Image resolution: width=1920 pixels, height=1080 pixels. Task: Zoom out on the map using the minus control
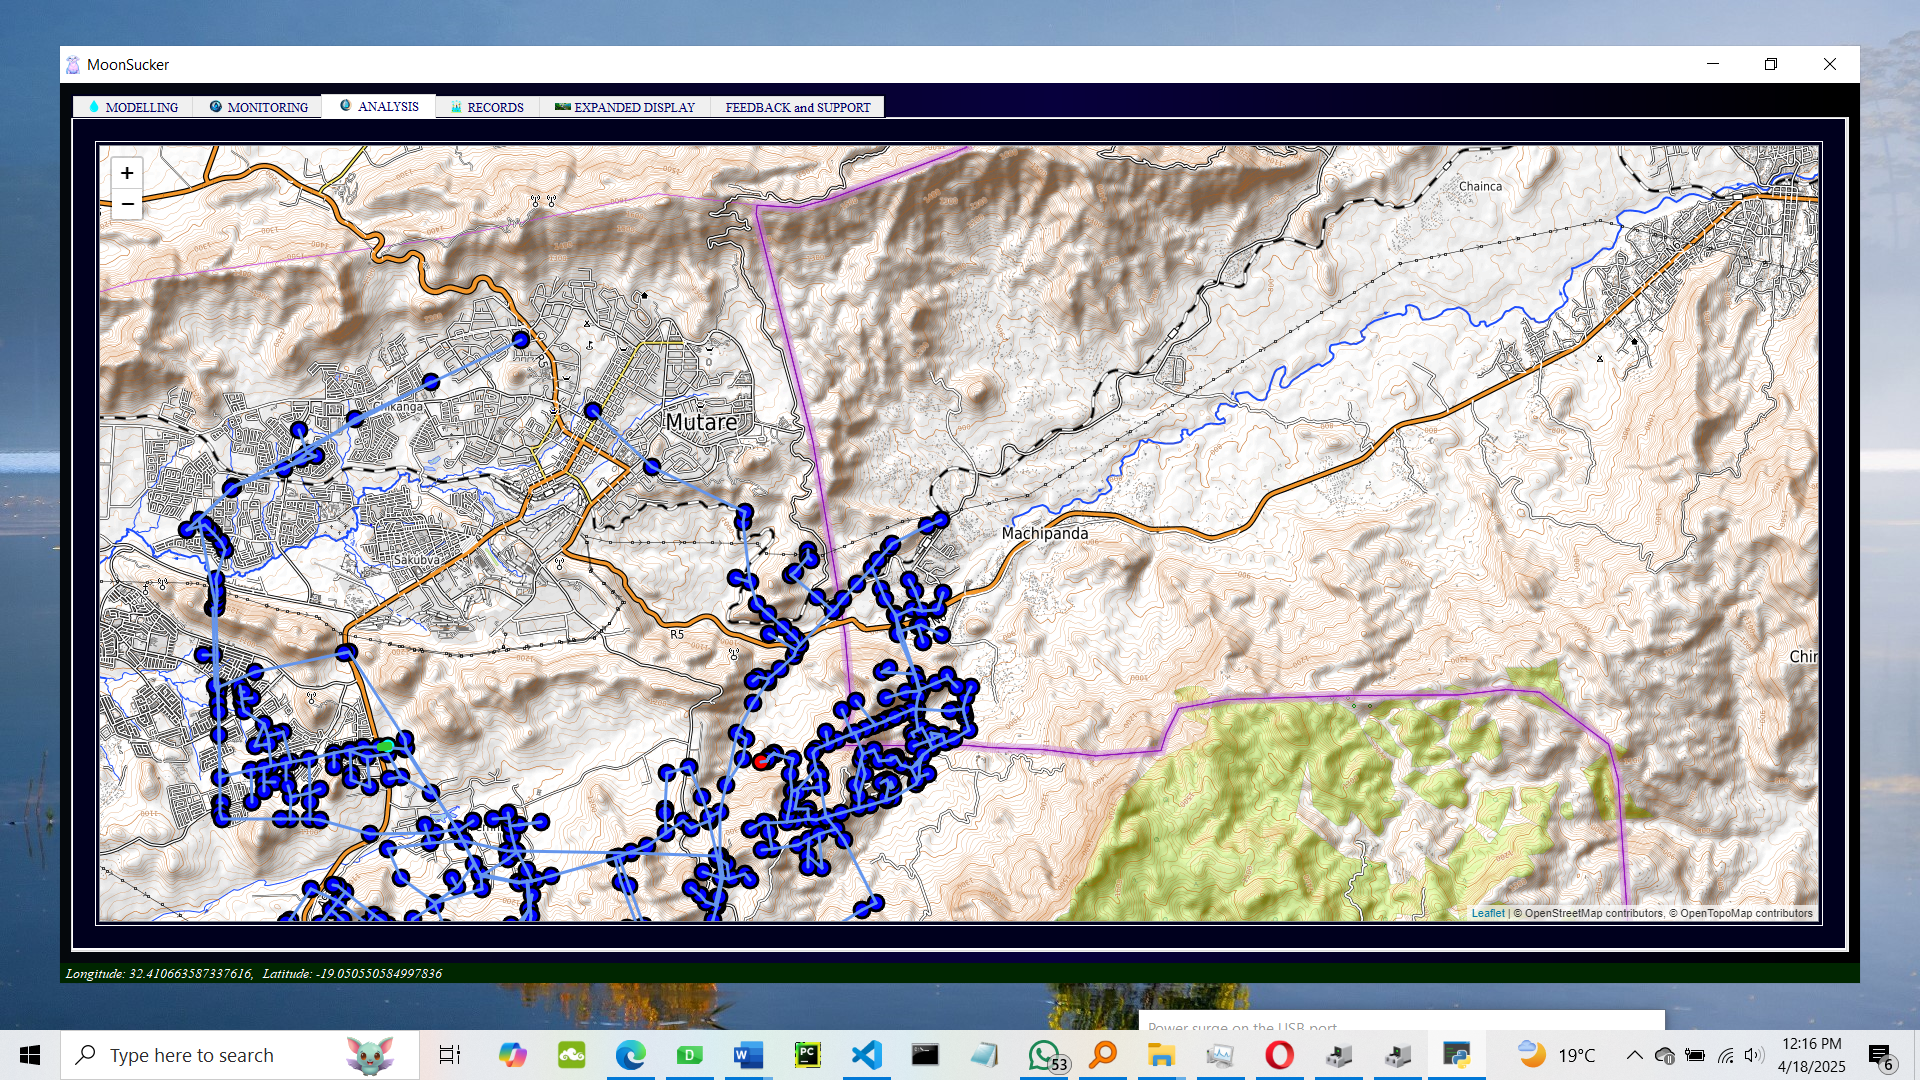click(x=127, y=203)
